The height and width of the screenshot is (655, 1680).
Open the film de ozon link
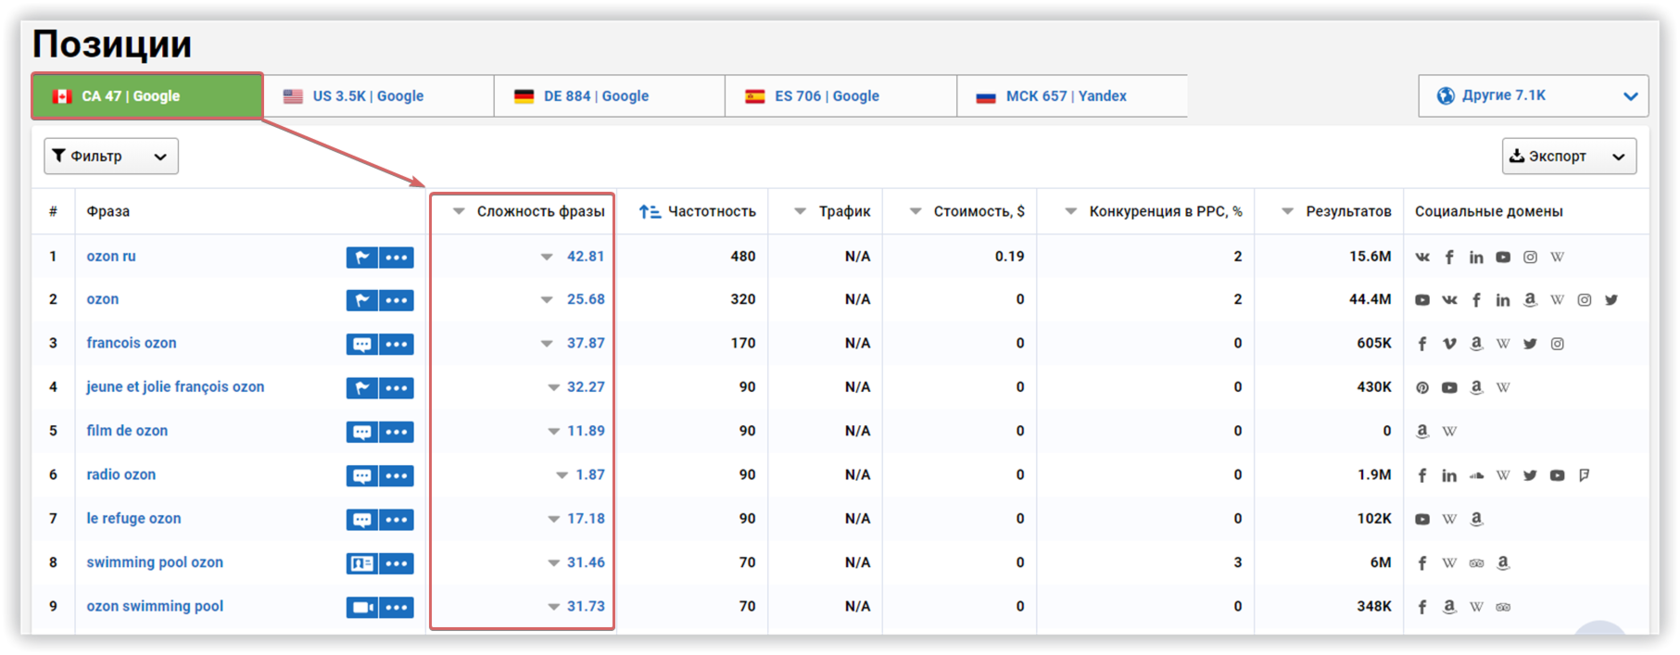coord(127,431)
